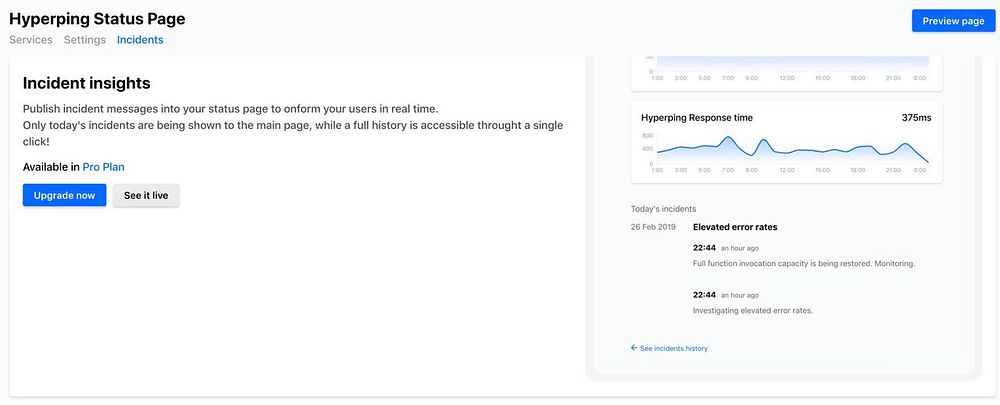Click the 26 Feb 2019 incident date
Image resolution: width=1000 pixels, height=405 pixels.
[653, 227]
